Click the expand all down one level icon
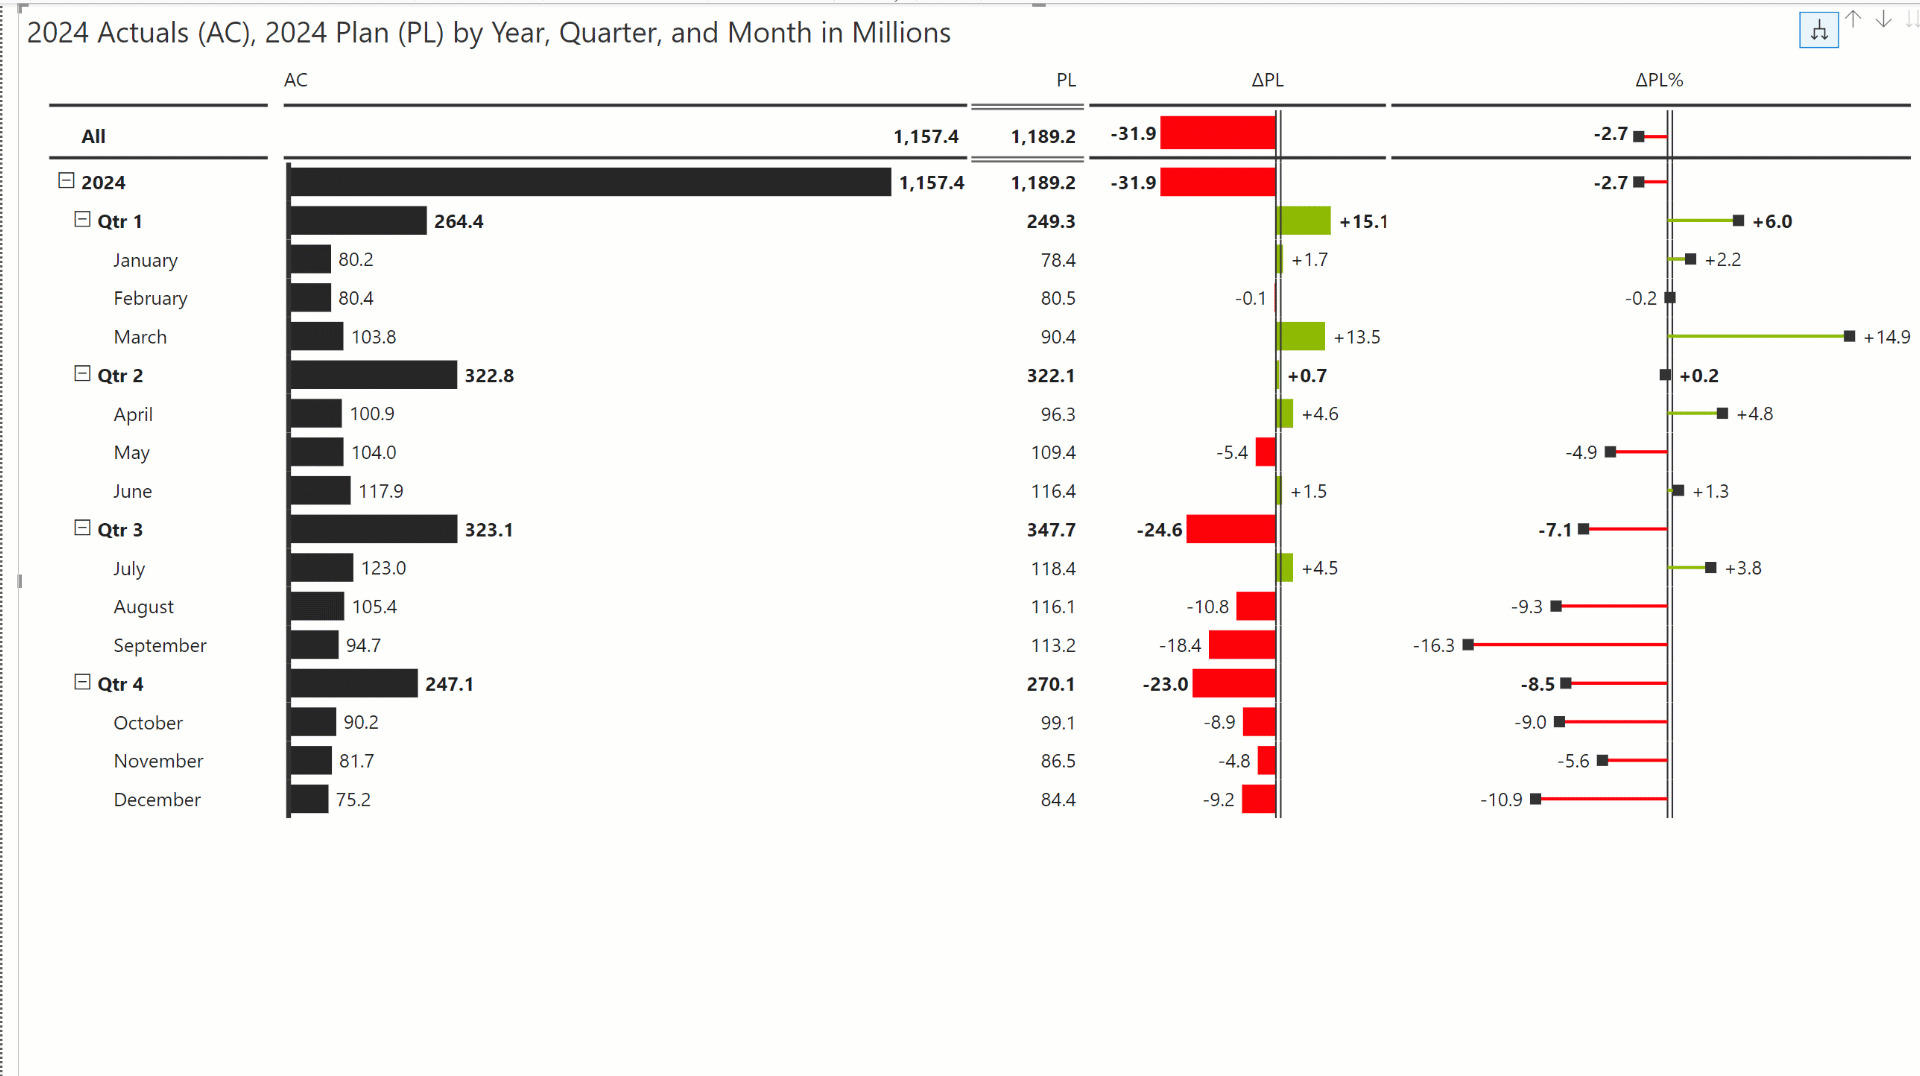 pos(1818,30)
